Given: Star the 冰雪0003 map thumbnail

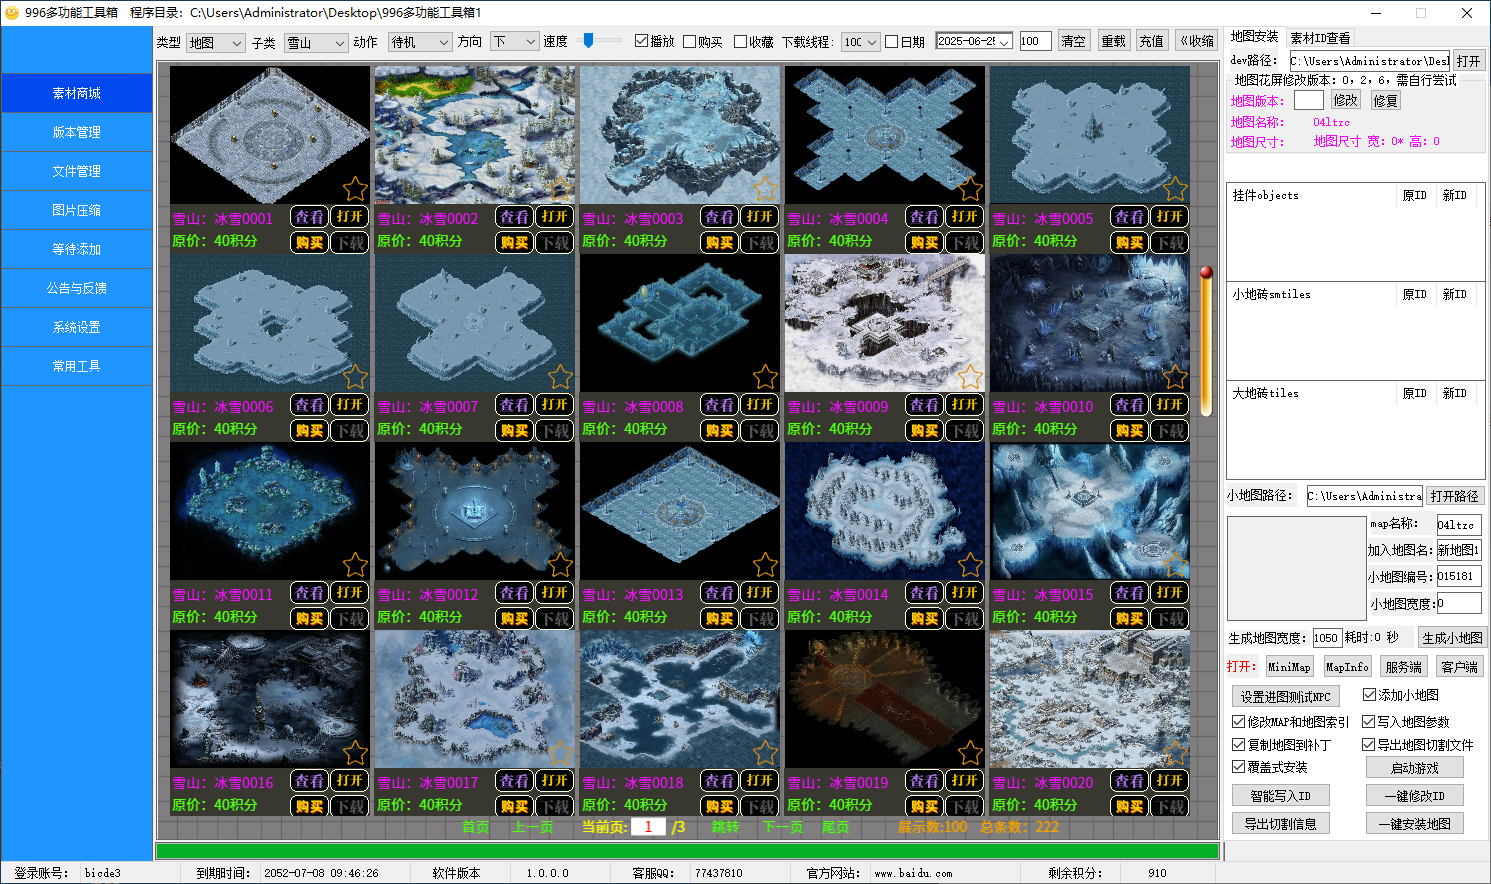Looking at the screenshot, I should 765,188.
